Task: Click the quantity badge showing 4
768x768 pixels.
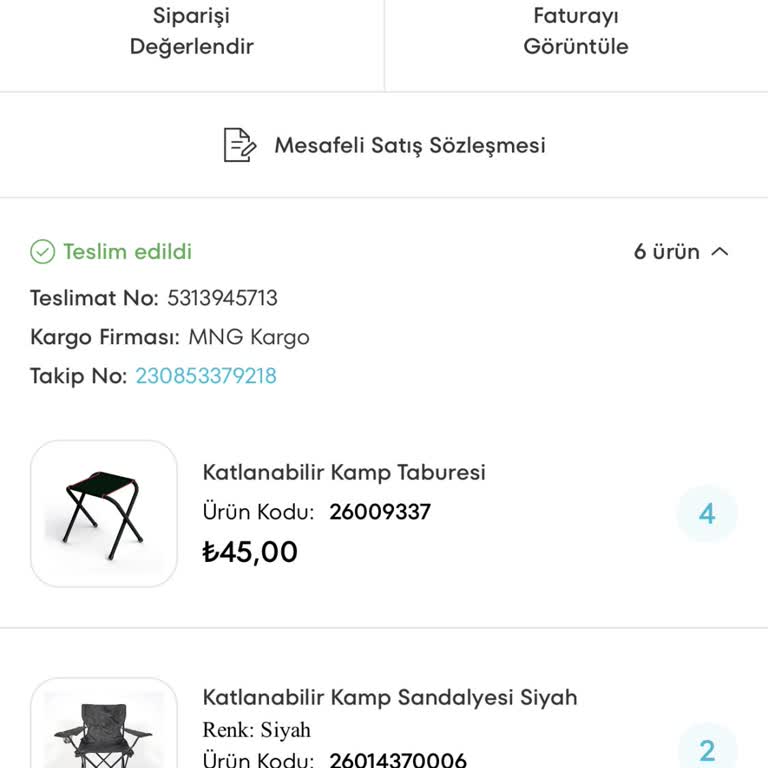Action: 707,514
